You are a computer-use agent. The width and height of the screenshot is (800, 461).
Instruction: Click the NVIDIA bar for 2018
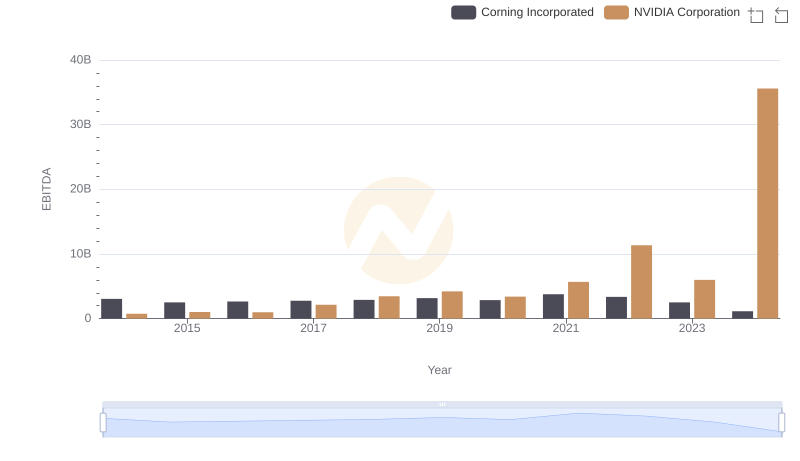[389, 308]
